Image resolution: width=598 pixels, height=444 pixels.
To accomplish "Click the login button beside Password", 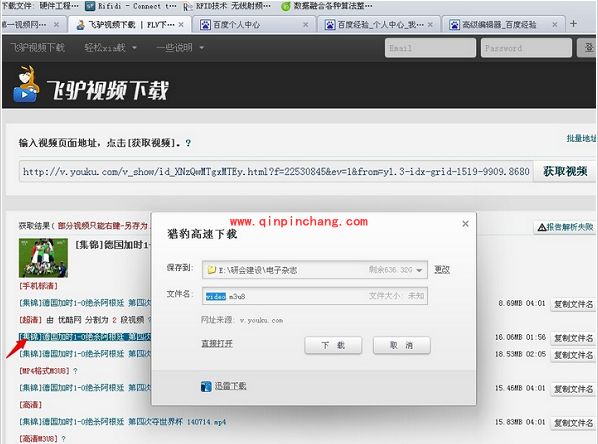I will coord(587,48).
